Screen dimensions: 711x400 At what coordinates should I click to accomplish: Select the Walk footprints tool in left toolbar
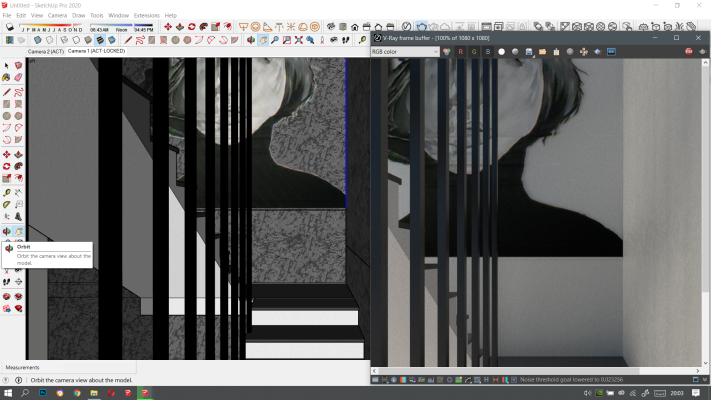[x=6, y=282]
